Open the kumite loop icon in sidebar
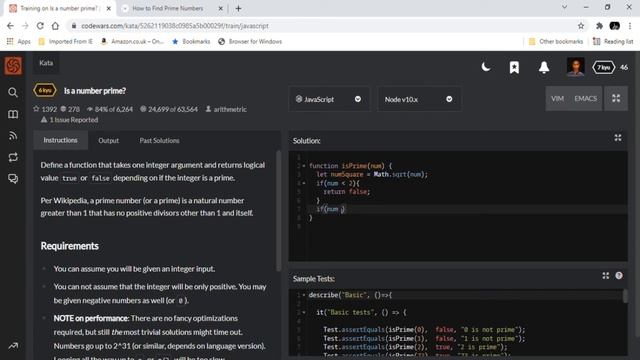Image resolution: width=640 pixels, height=360 pixels. point(13,158)
